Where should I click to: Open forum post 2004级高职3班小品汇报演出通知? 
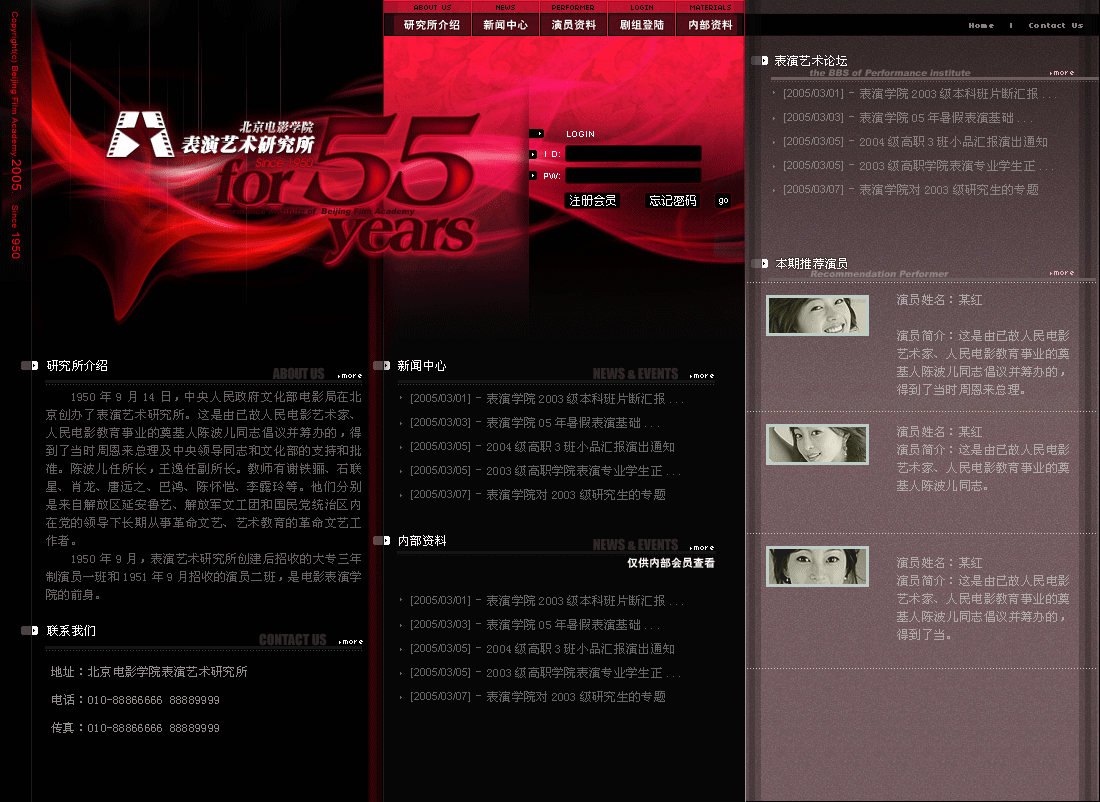click(x=915, y=141)
